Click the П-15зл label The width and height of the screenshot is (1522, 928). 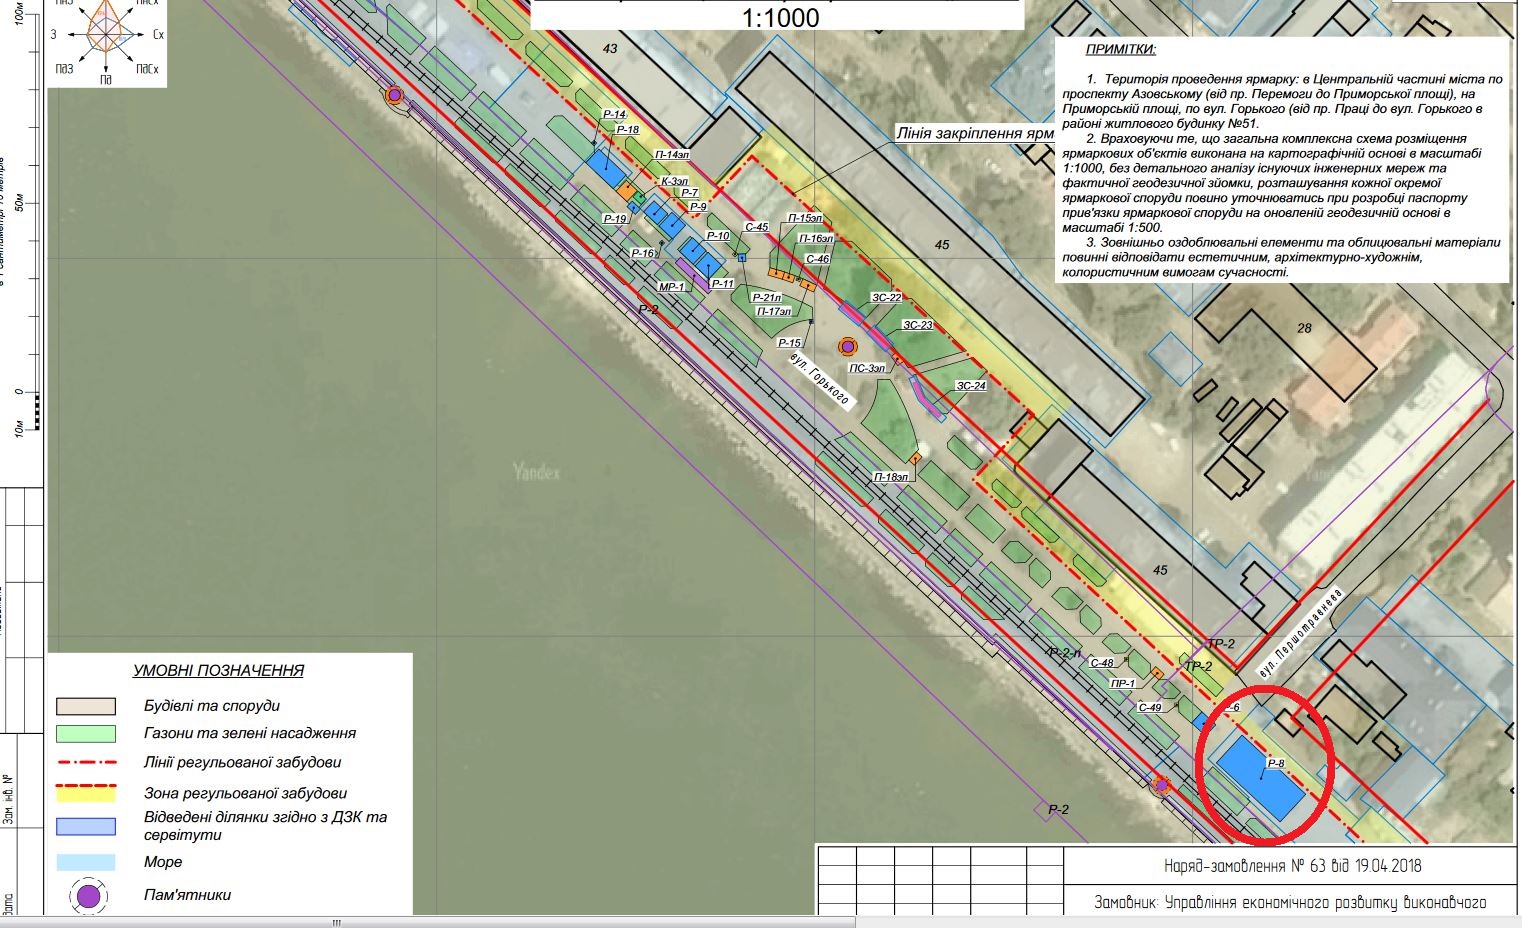(x=805, y=218)
